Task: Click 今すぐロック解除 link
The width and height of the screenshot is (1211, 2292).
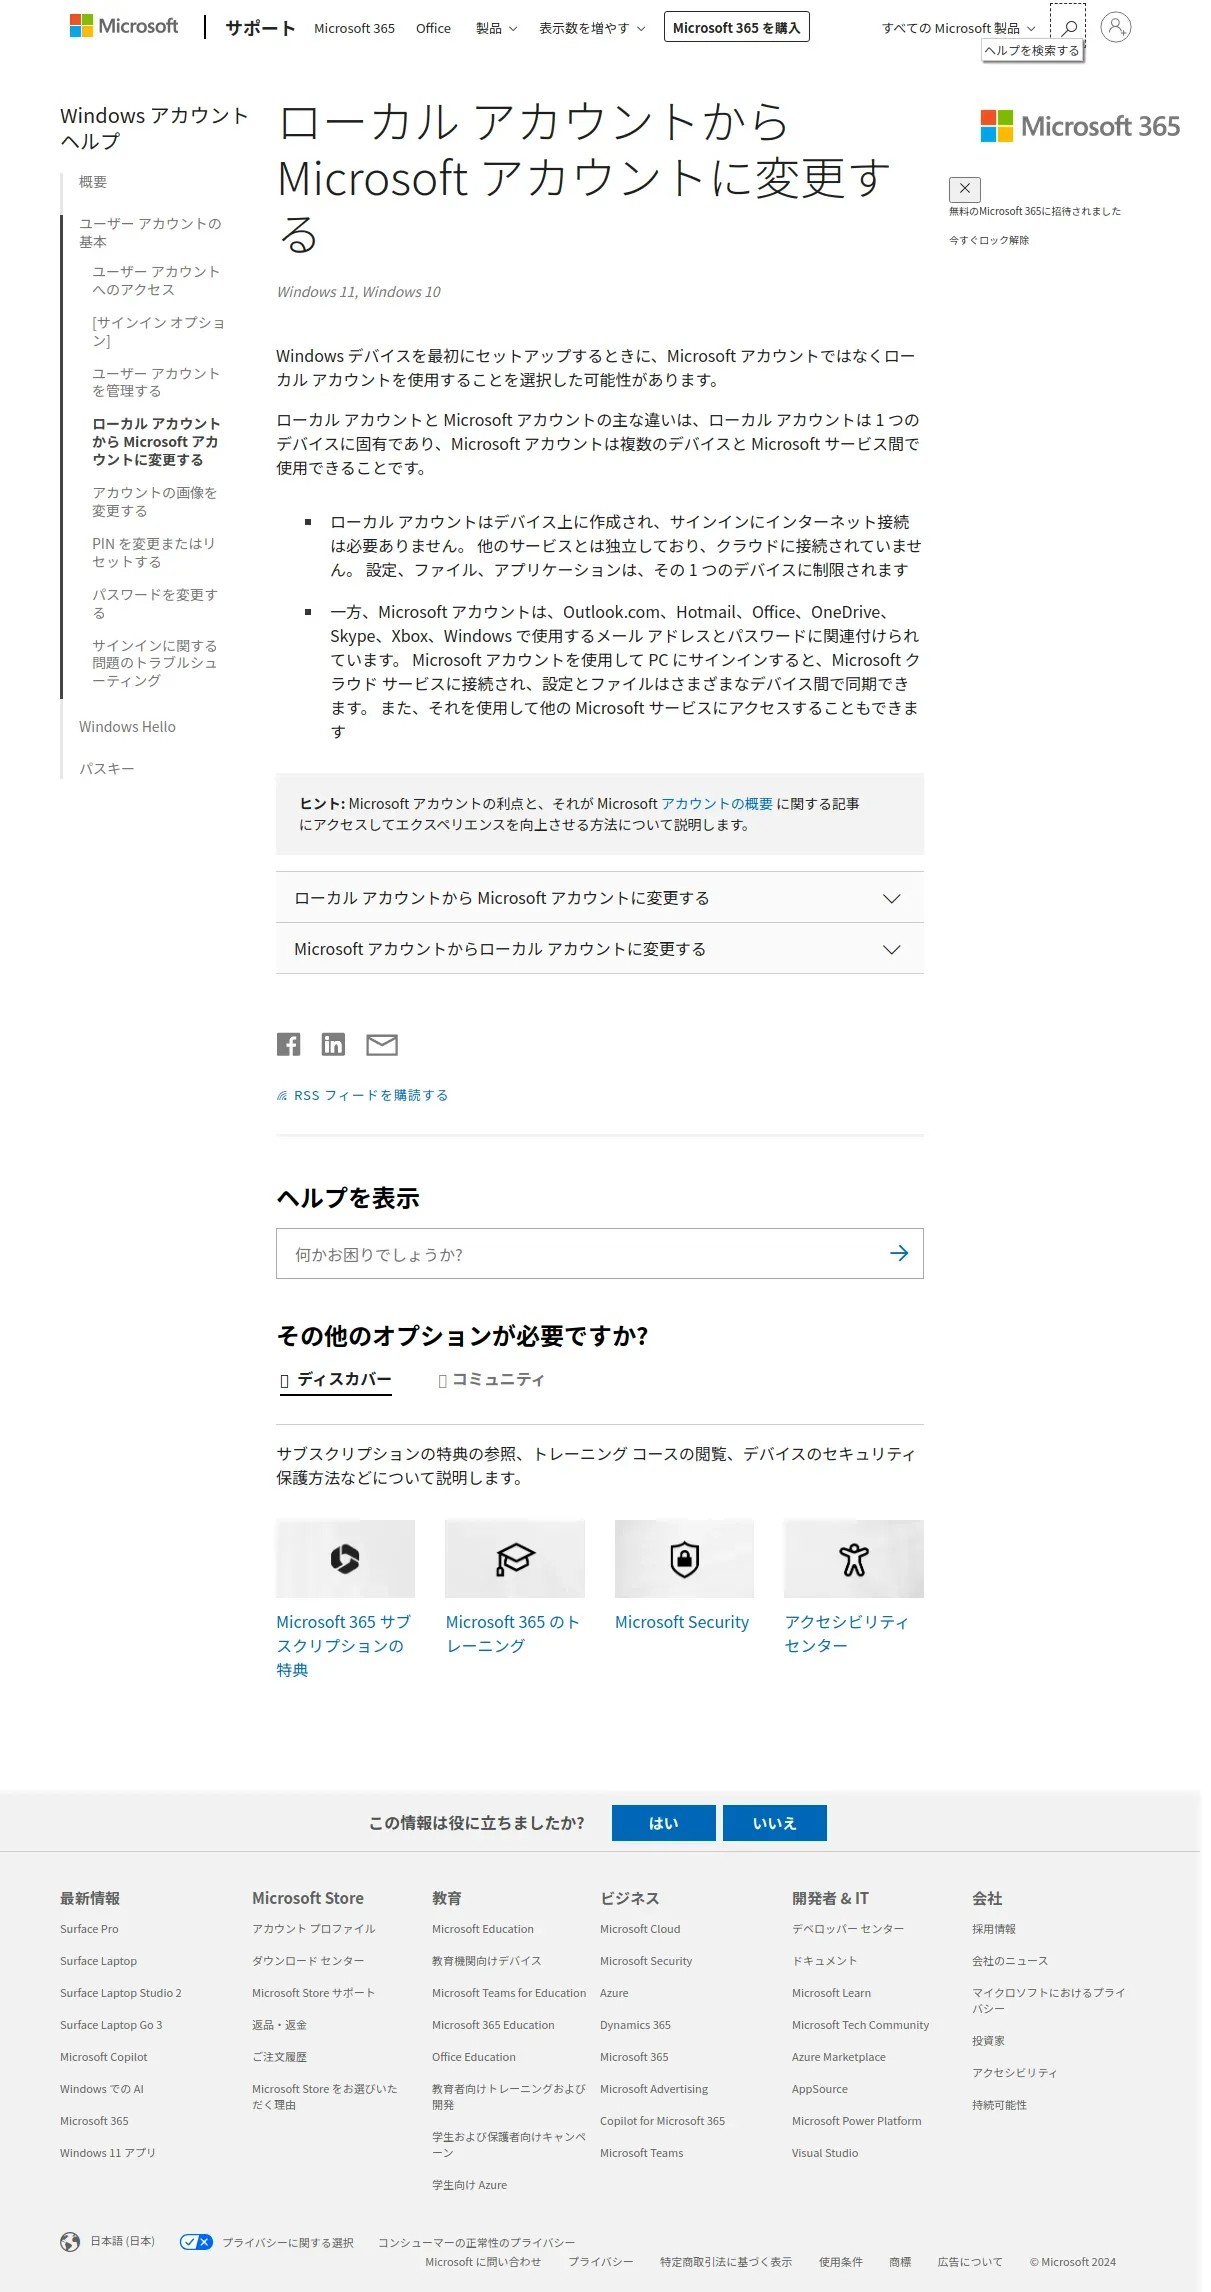Action: (x=989, y=241)
